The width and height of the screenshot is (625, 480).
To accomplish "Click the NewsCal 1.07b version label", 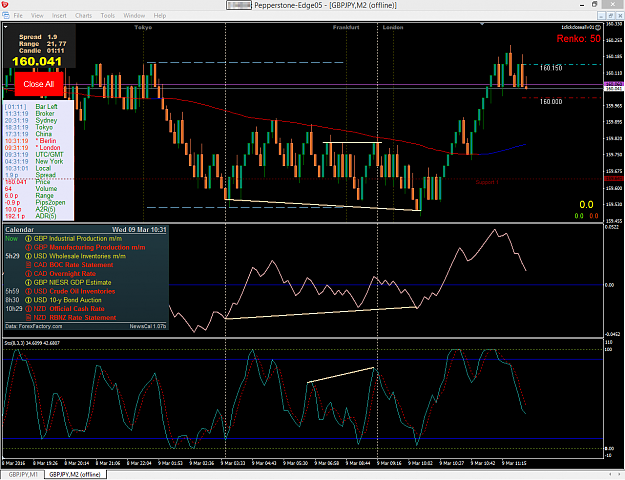I will [x=147, y=327].
